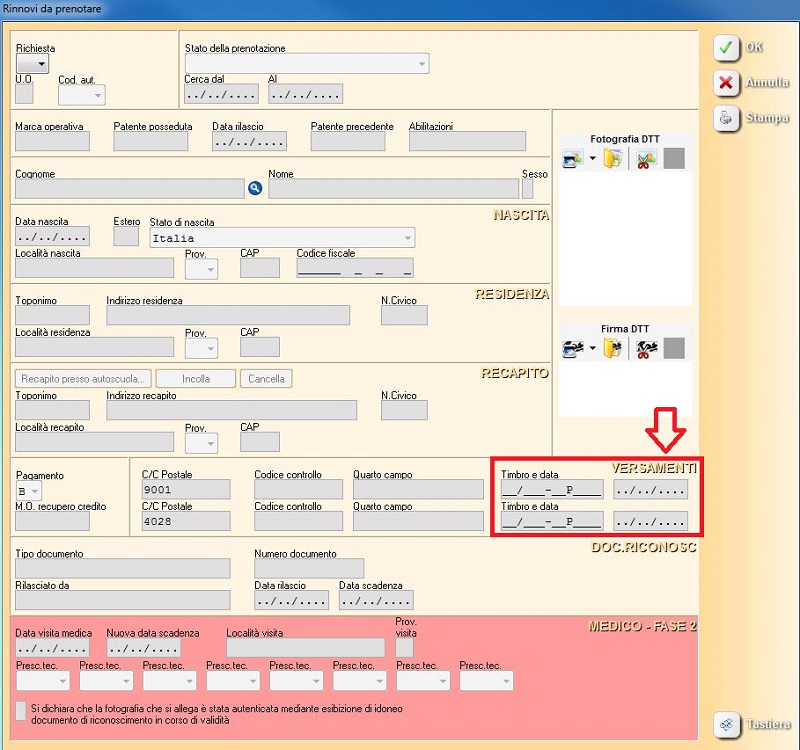Click the Recapito presso autoscuola button
This screenshot has height=750, width=800.
(83, 379)
